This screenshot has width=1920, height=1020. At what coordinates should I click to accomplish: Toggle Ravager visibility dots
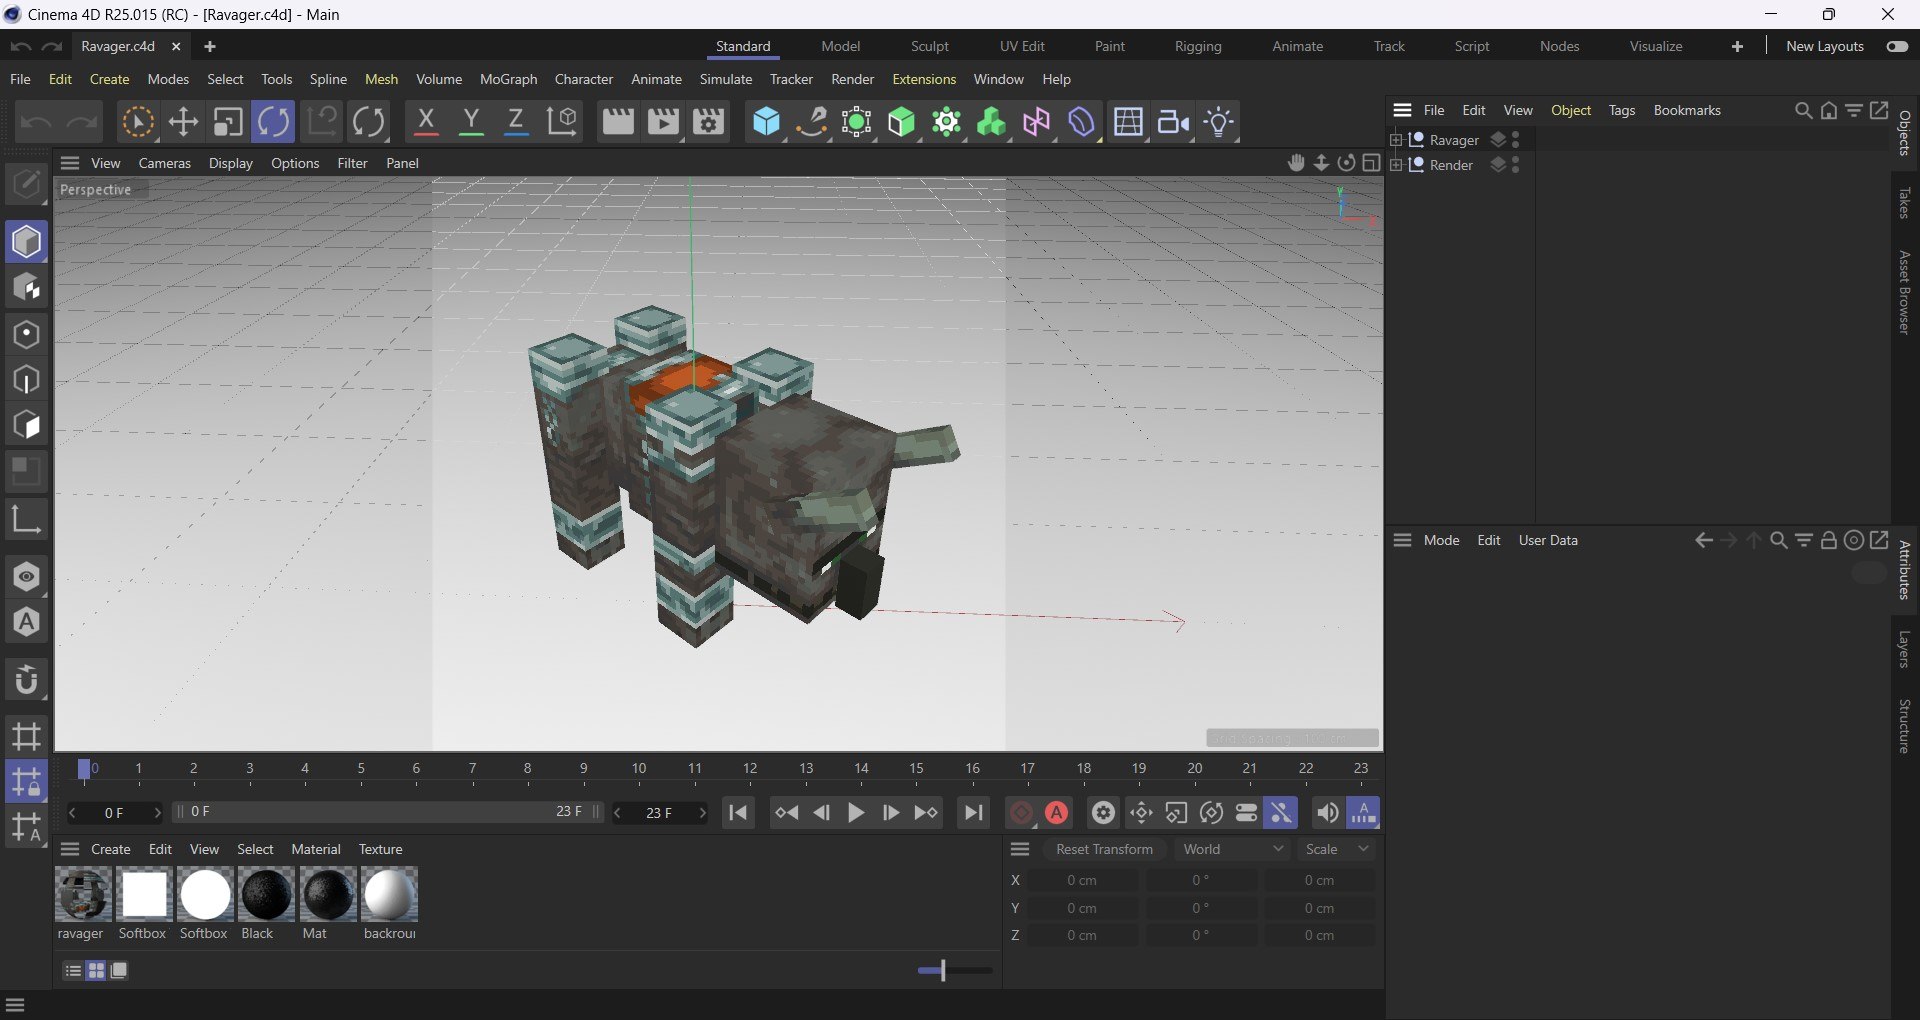coord(1517,140)
